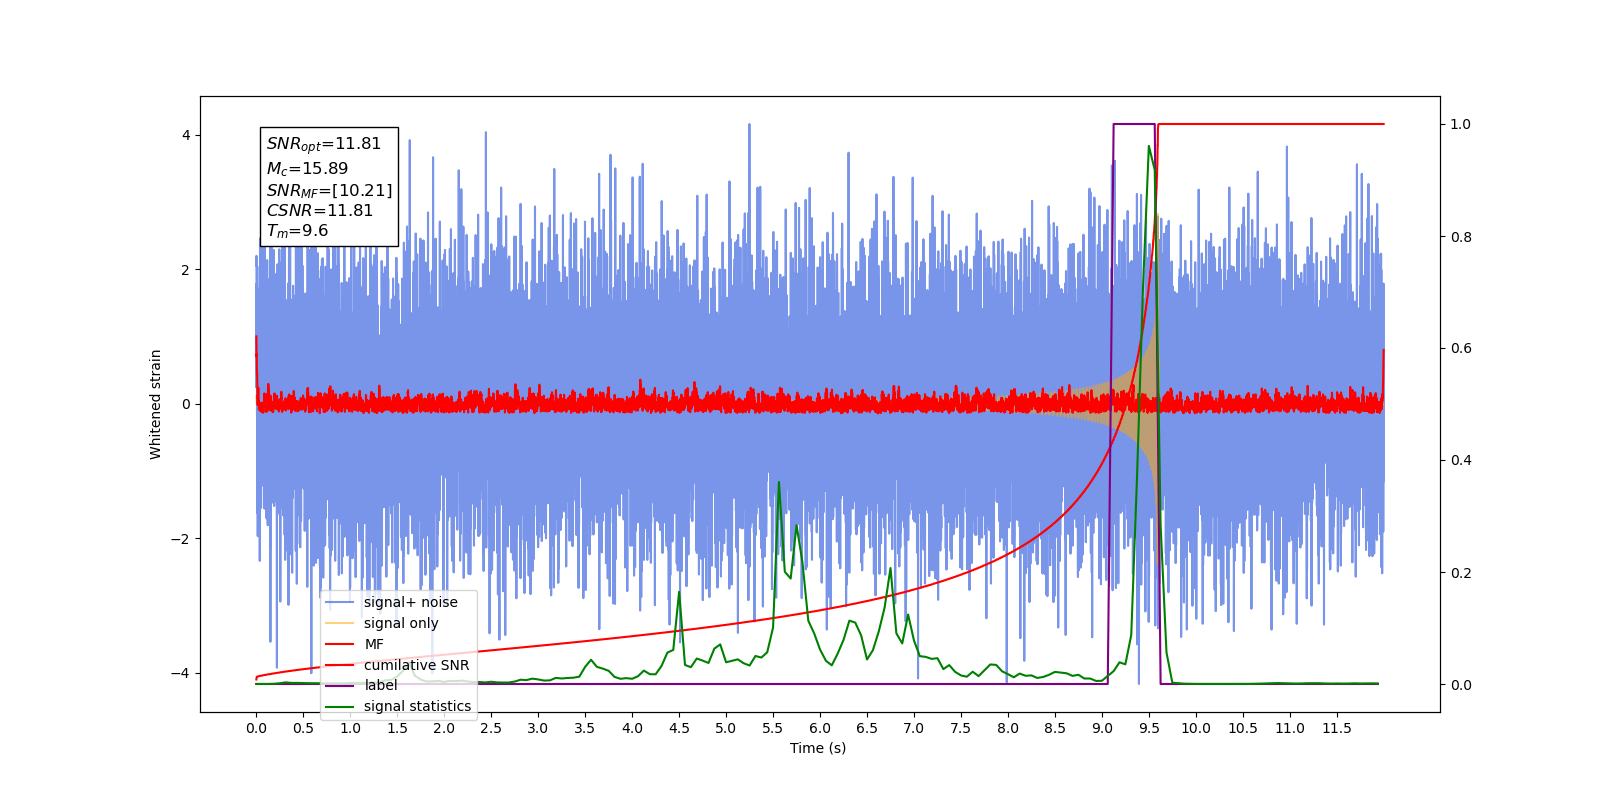Select the Mc=15.89 annotation line

tap(307, 169)
